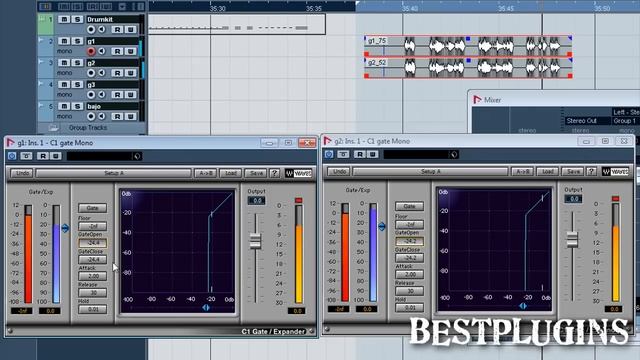Click Floor value field in g1 plugin
Screen dimensions: 640x360
tap(93, 226)
